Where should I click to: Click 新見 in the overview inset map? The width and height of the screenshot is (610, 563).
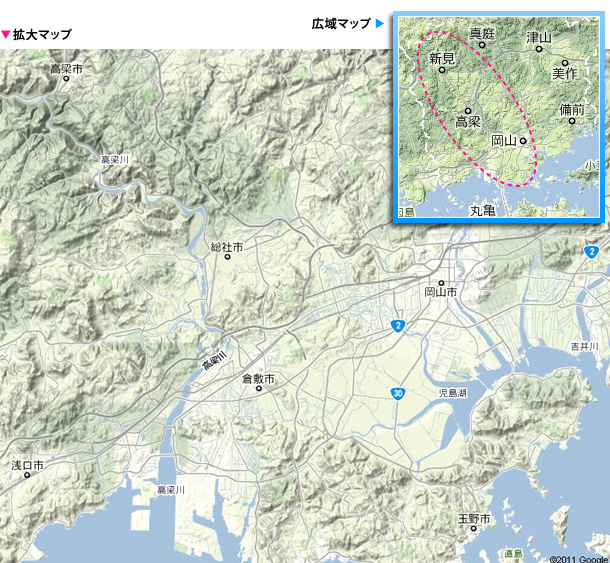442,60
